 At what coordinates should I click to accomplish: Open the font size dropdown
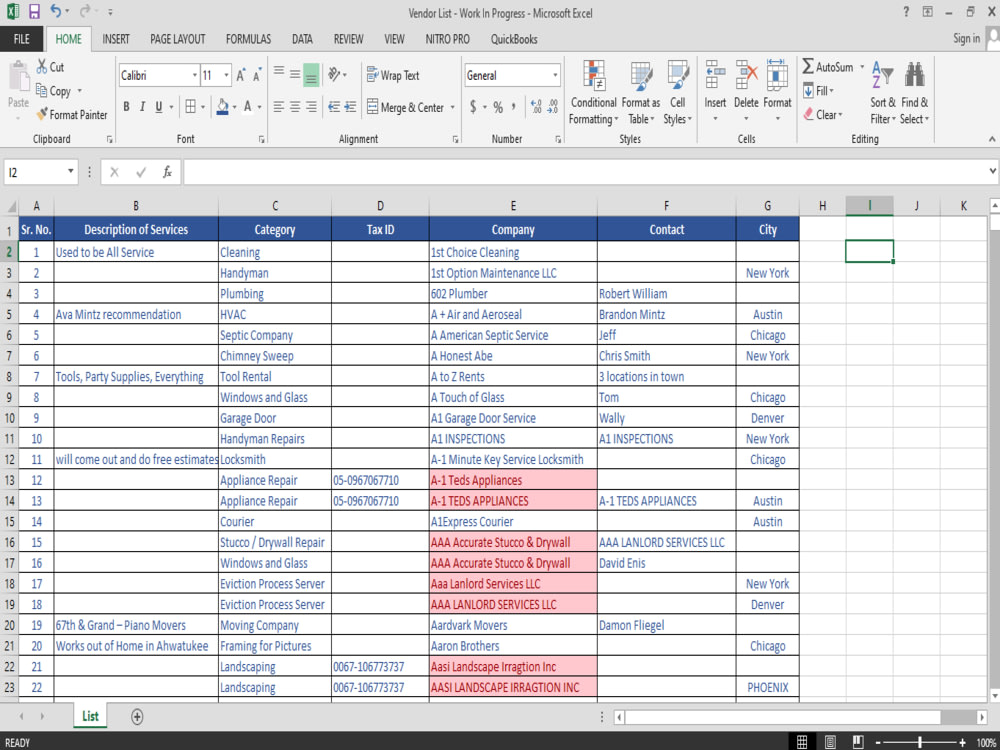tap(226, 75)
